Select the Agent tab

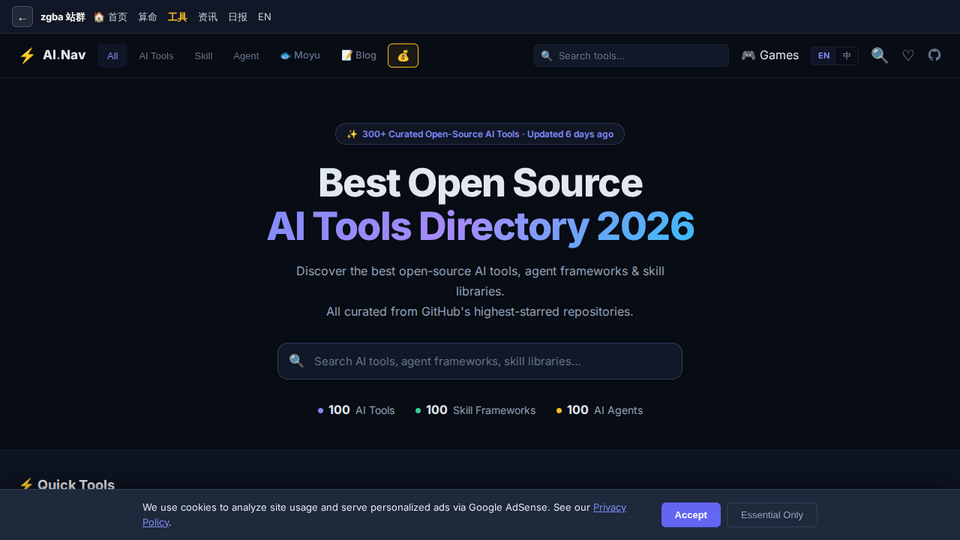click(x=246, y=56)
